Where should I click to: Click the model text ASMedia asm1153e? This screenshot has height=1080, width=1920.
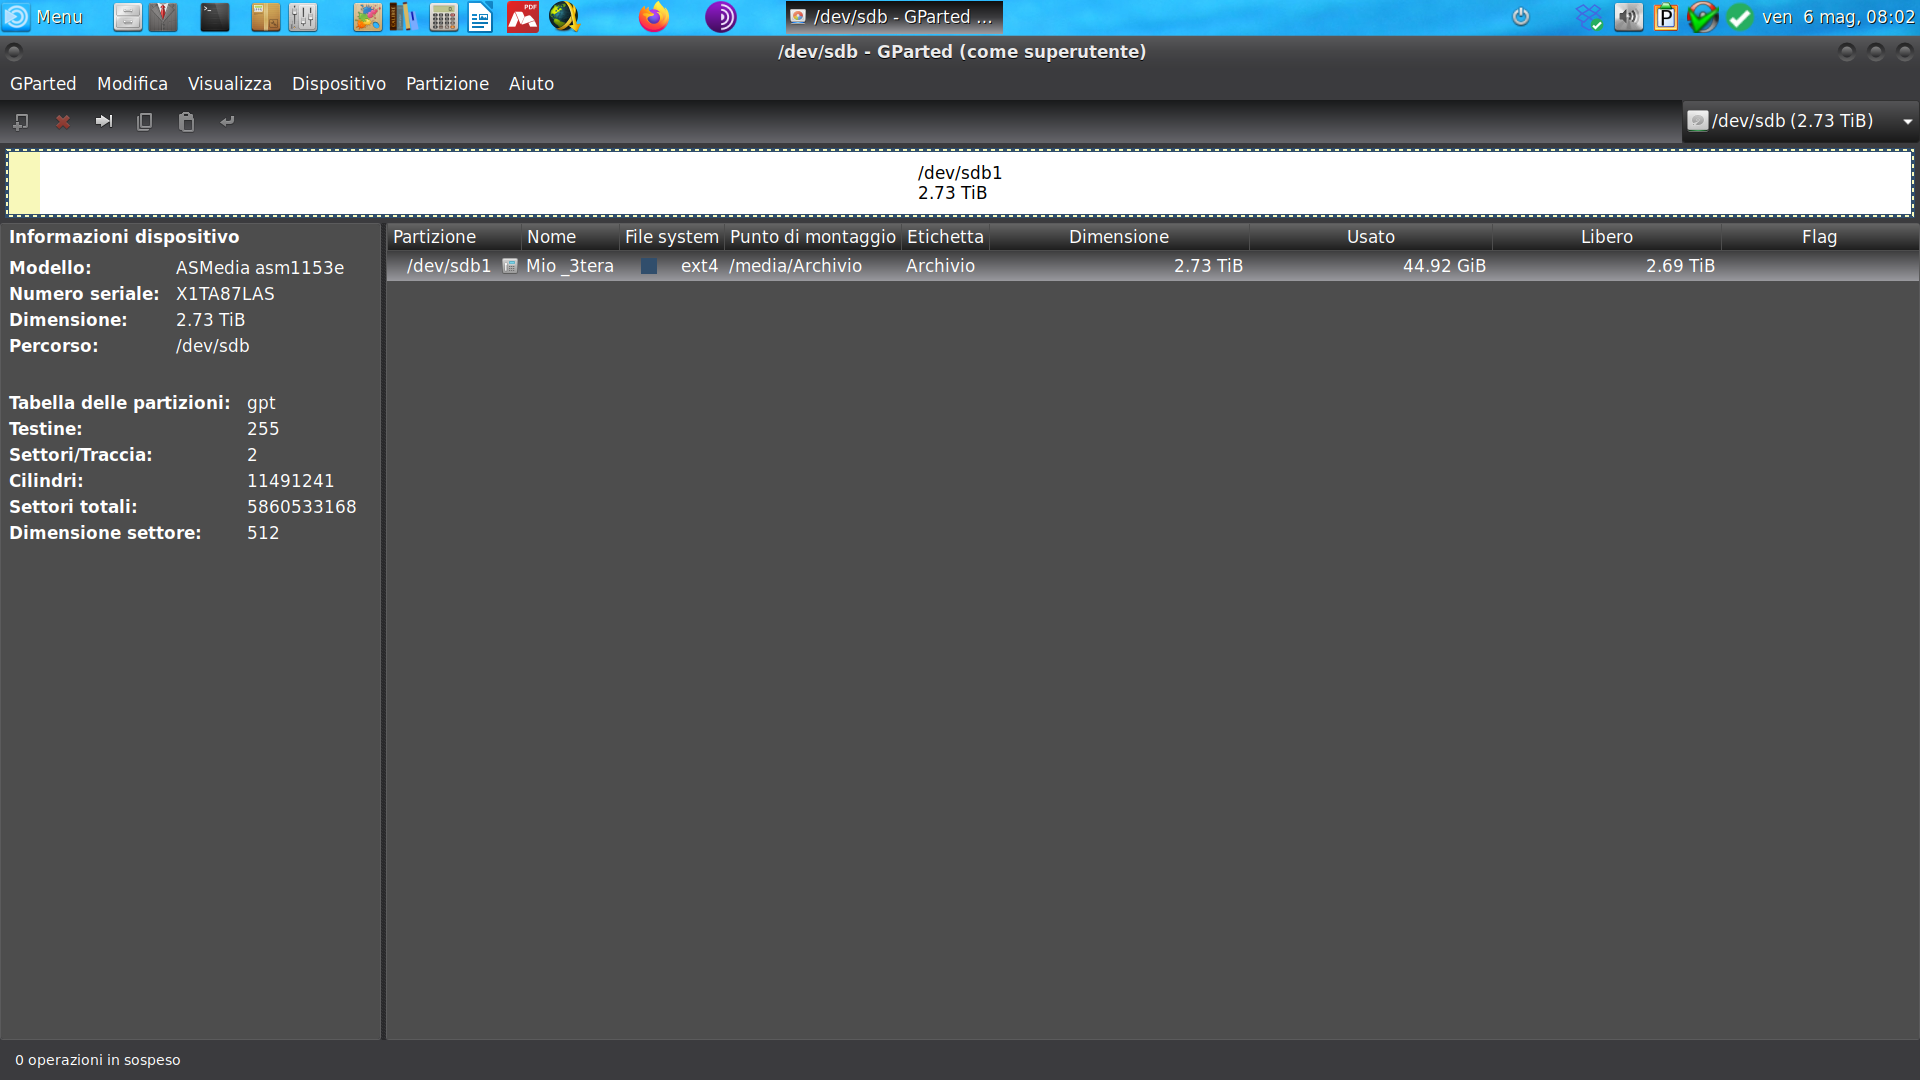point(260,268)
